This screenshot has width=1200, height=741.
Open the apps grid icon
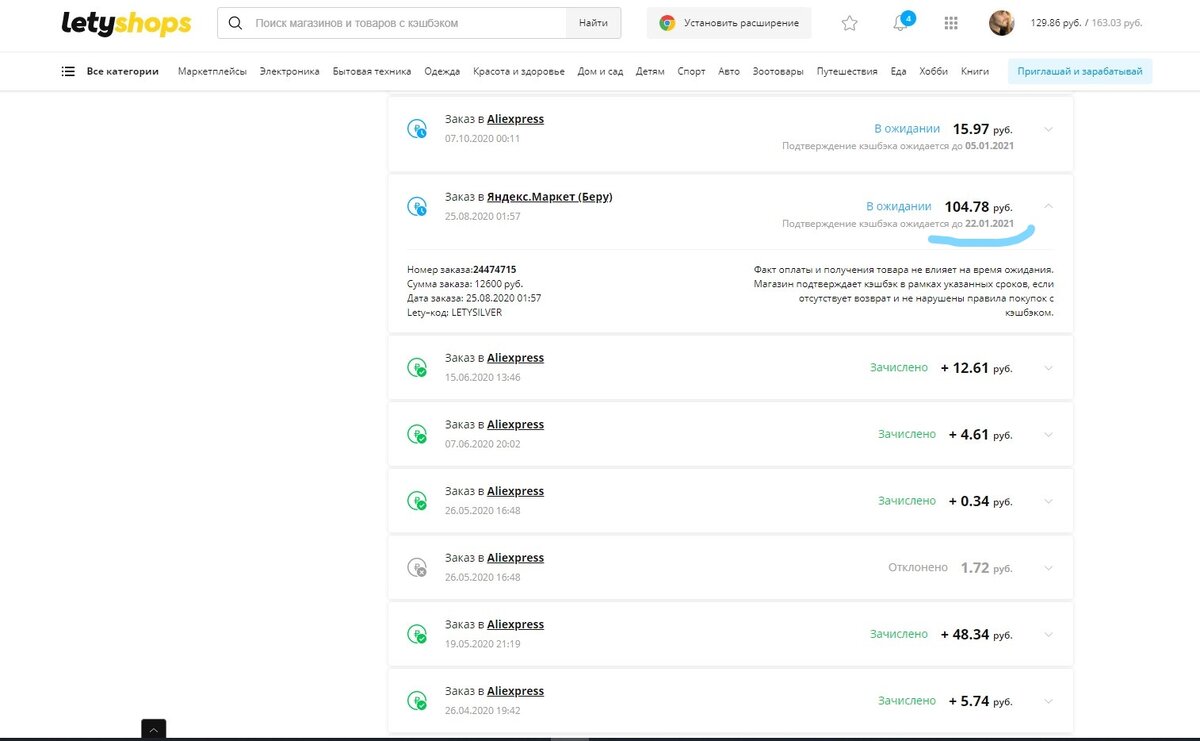[x=951, y=23]
